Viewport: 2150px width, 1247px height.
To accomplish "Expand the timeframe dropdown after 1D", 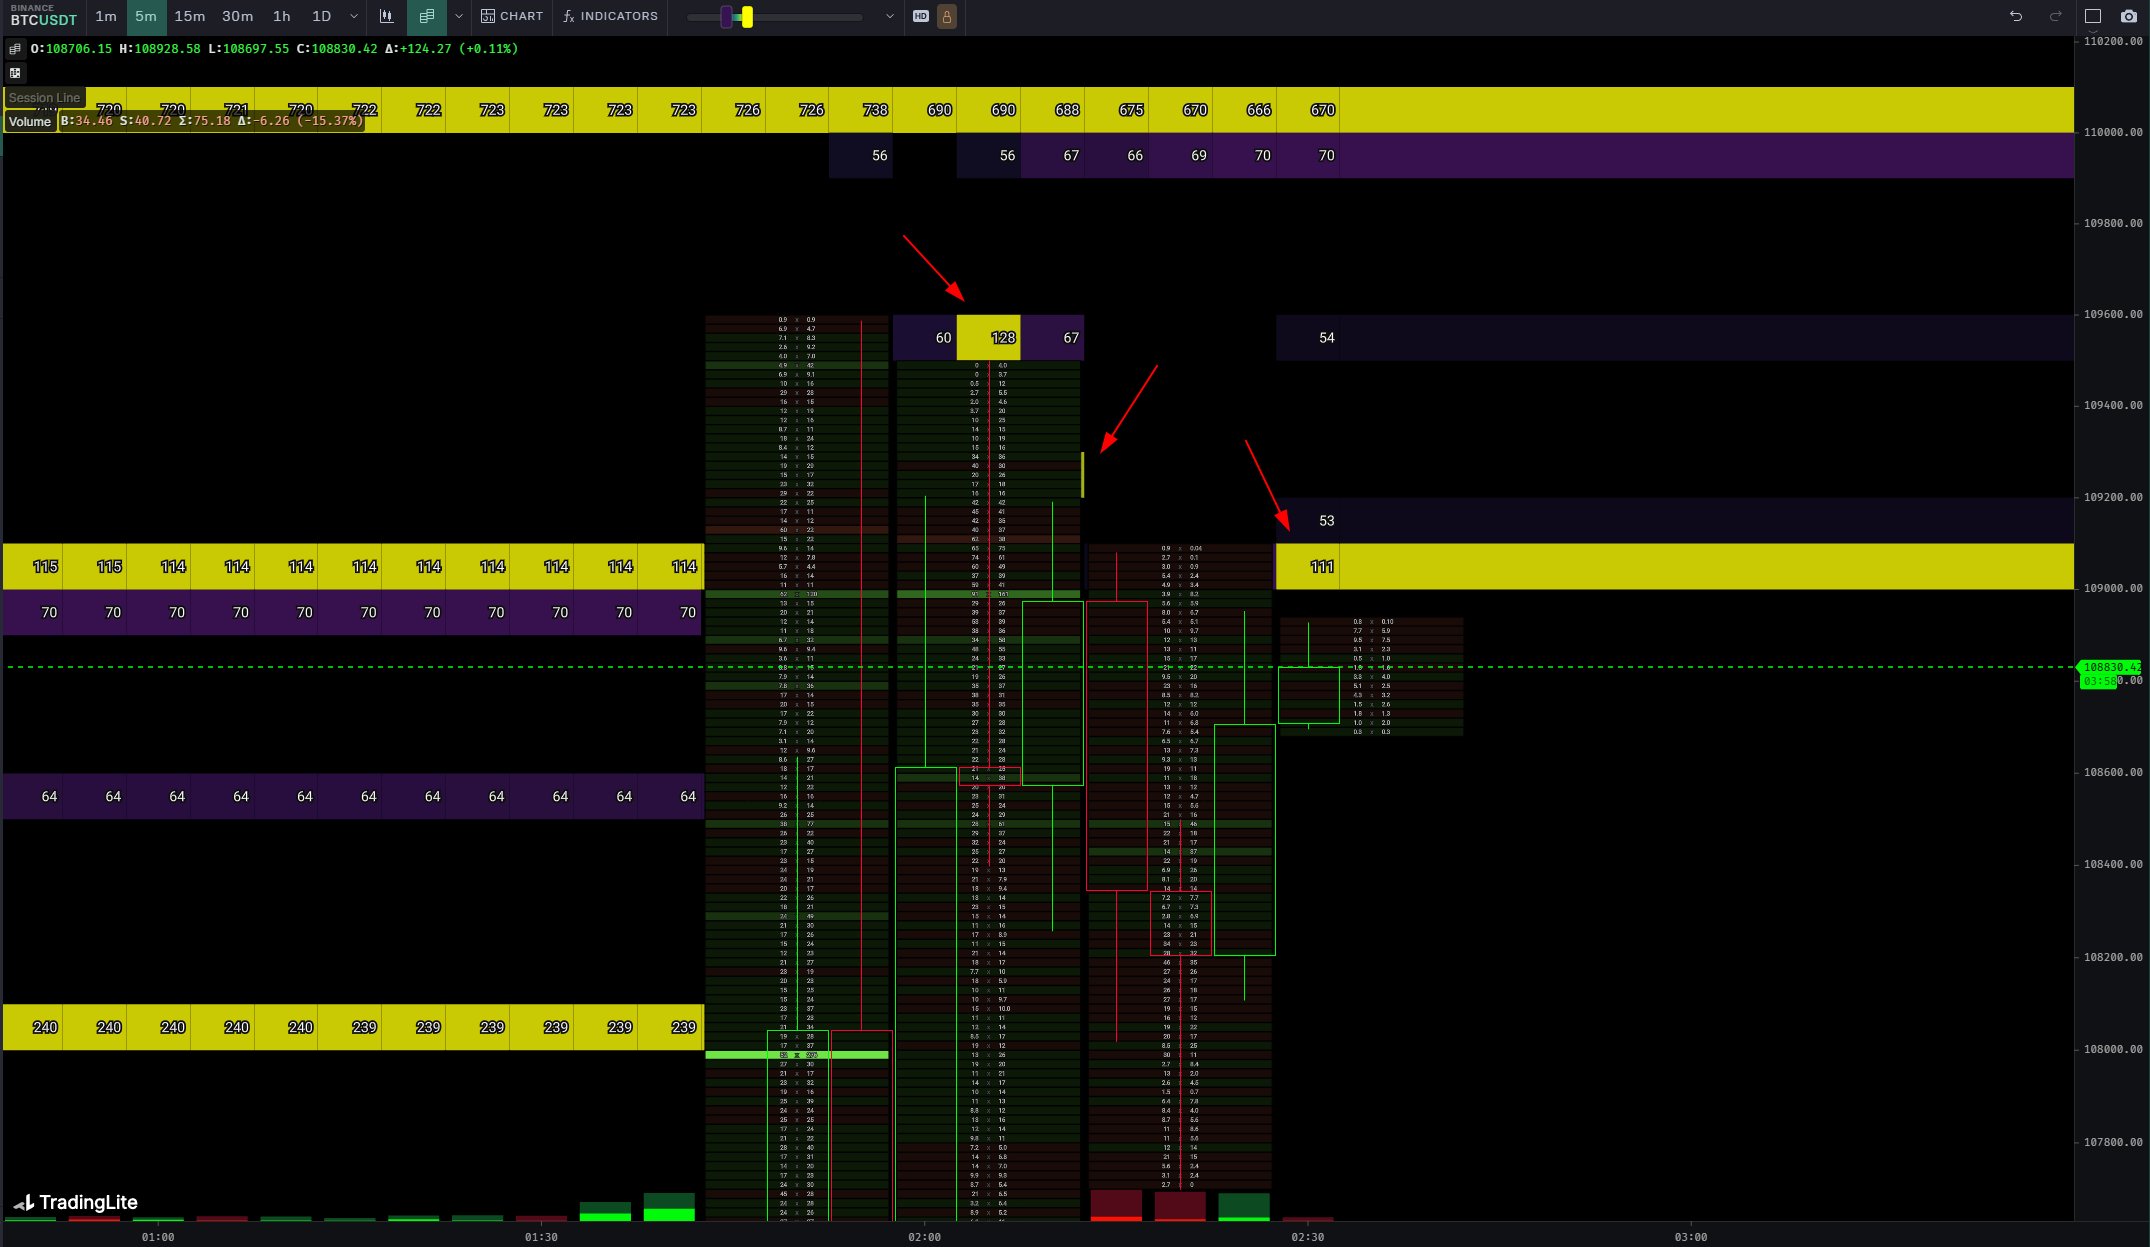I will click(x=353, y=16).
